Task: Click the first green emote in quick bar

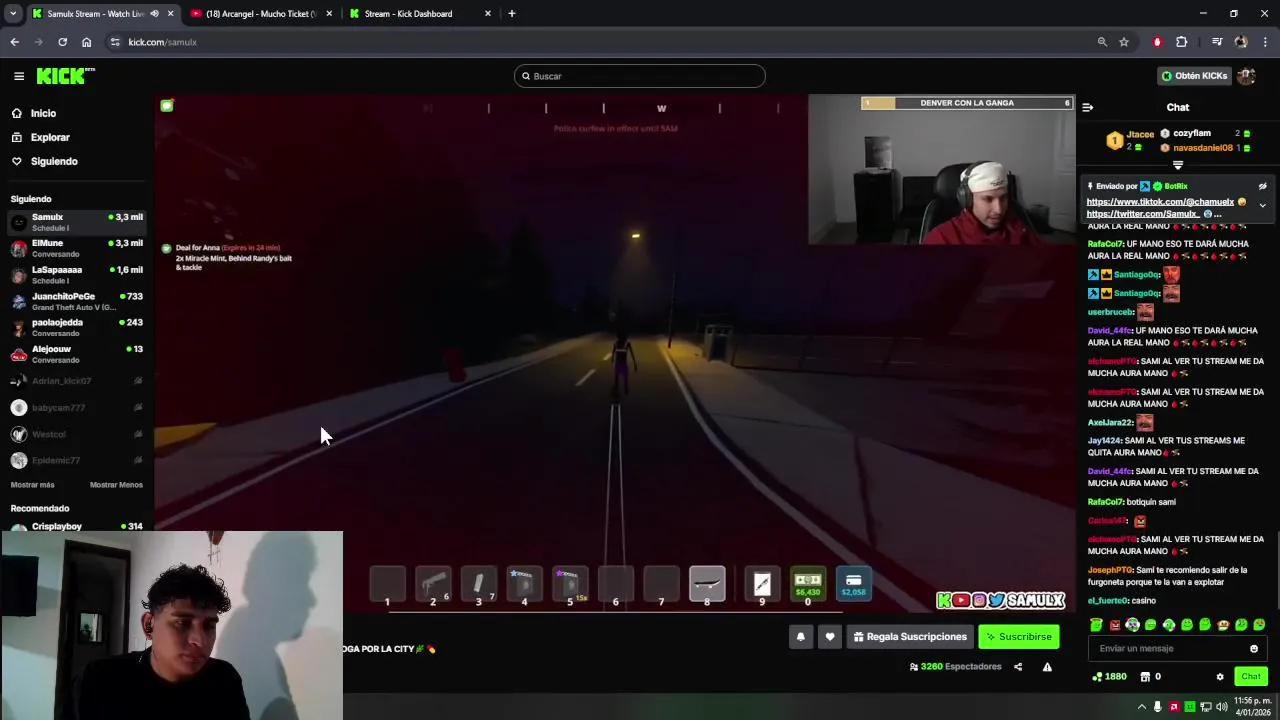Action: [1097, 625]
